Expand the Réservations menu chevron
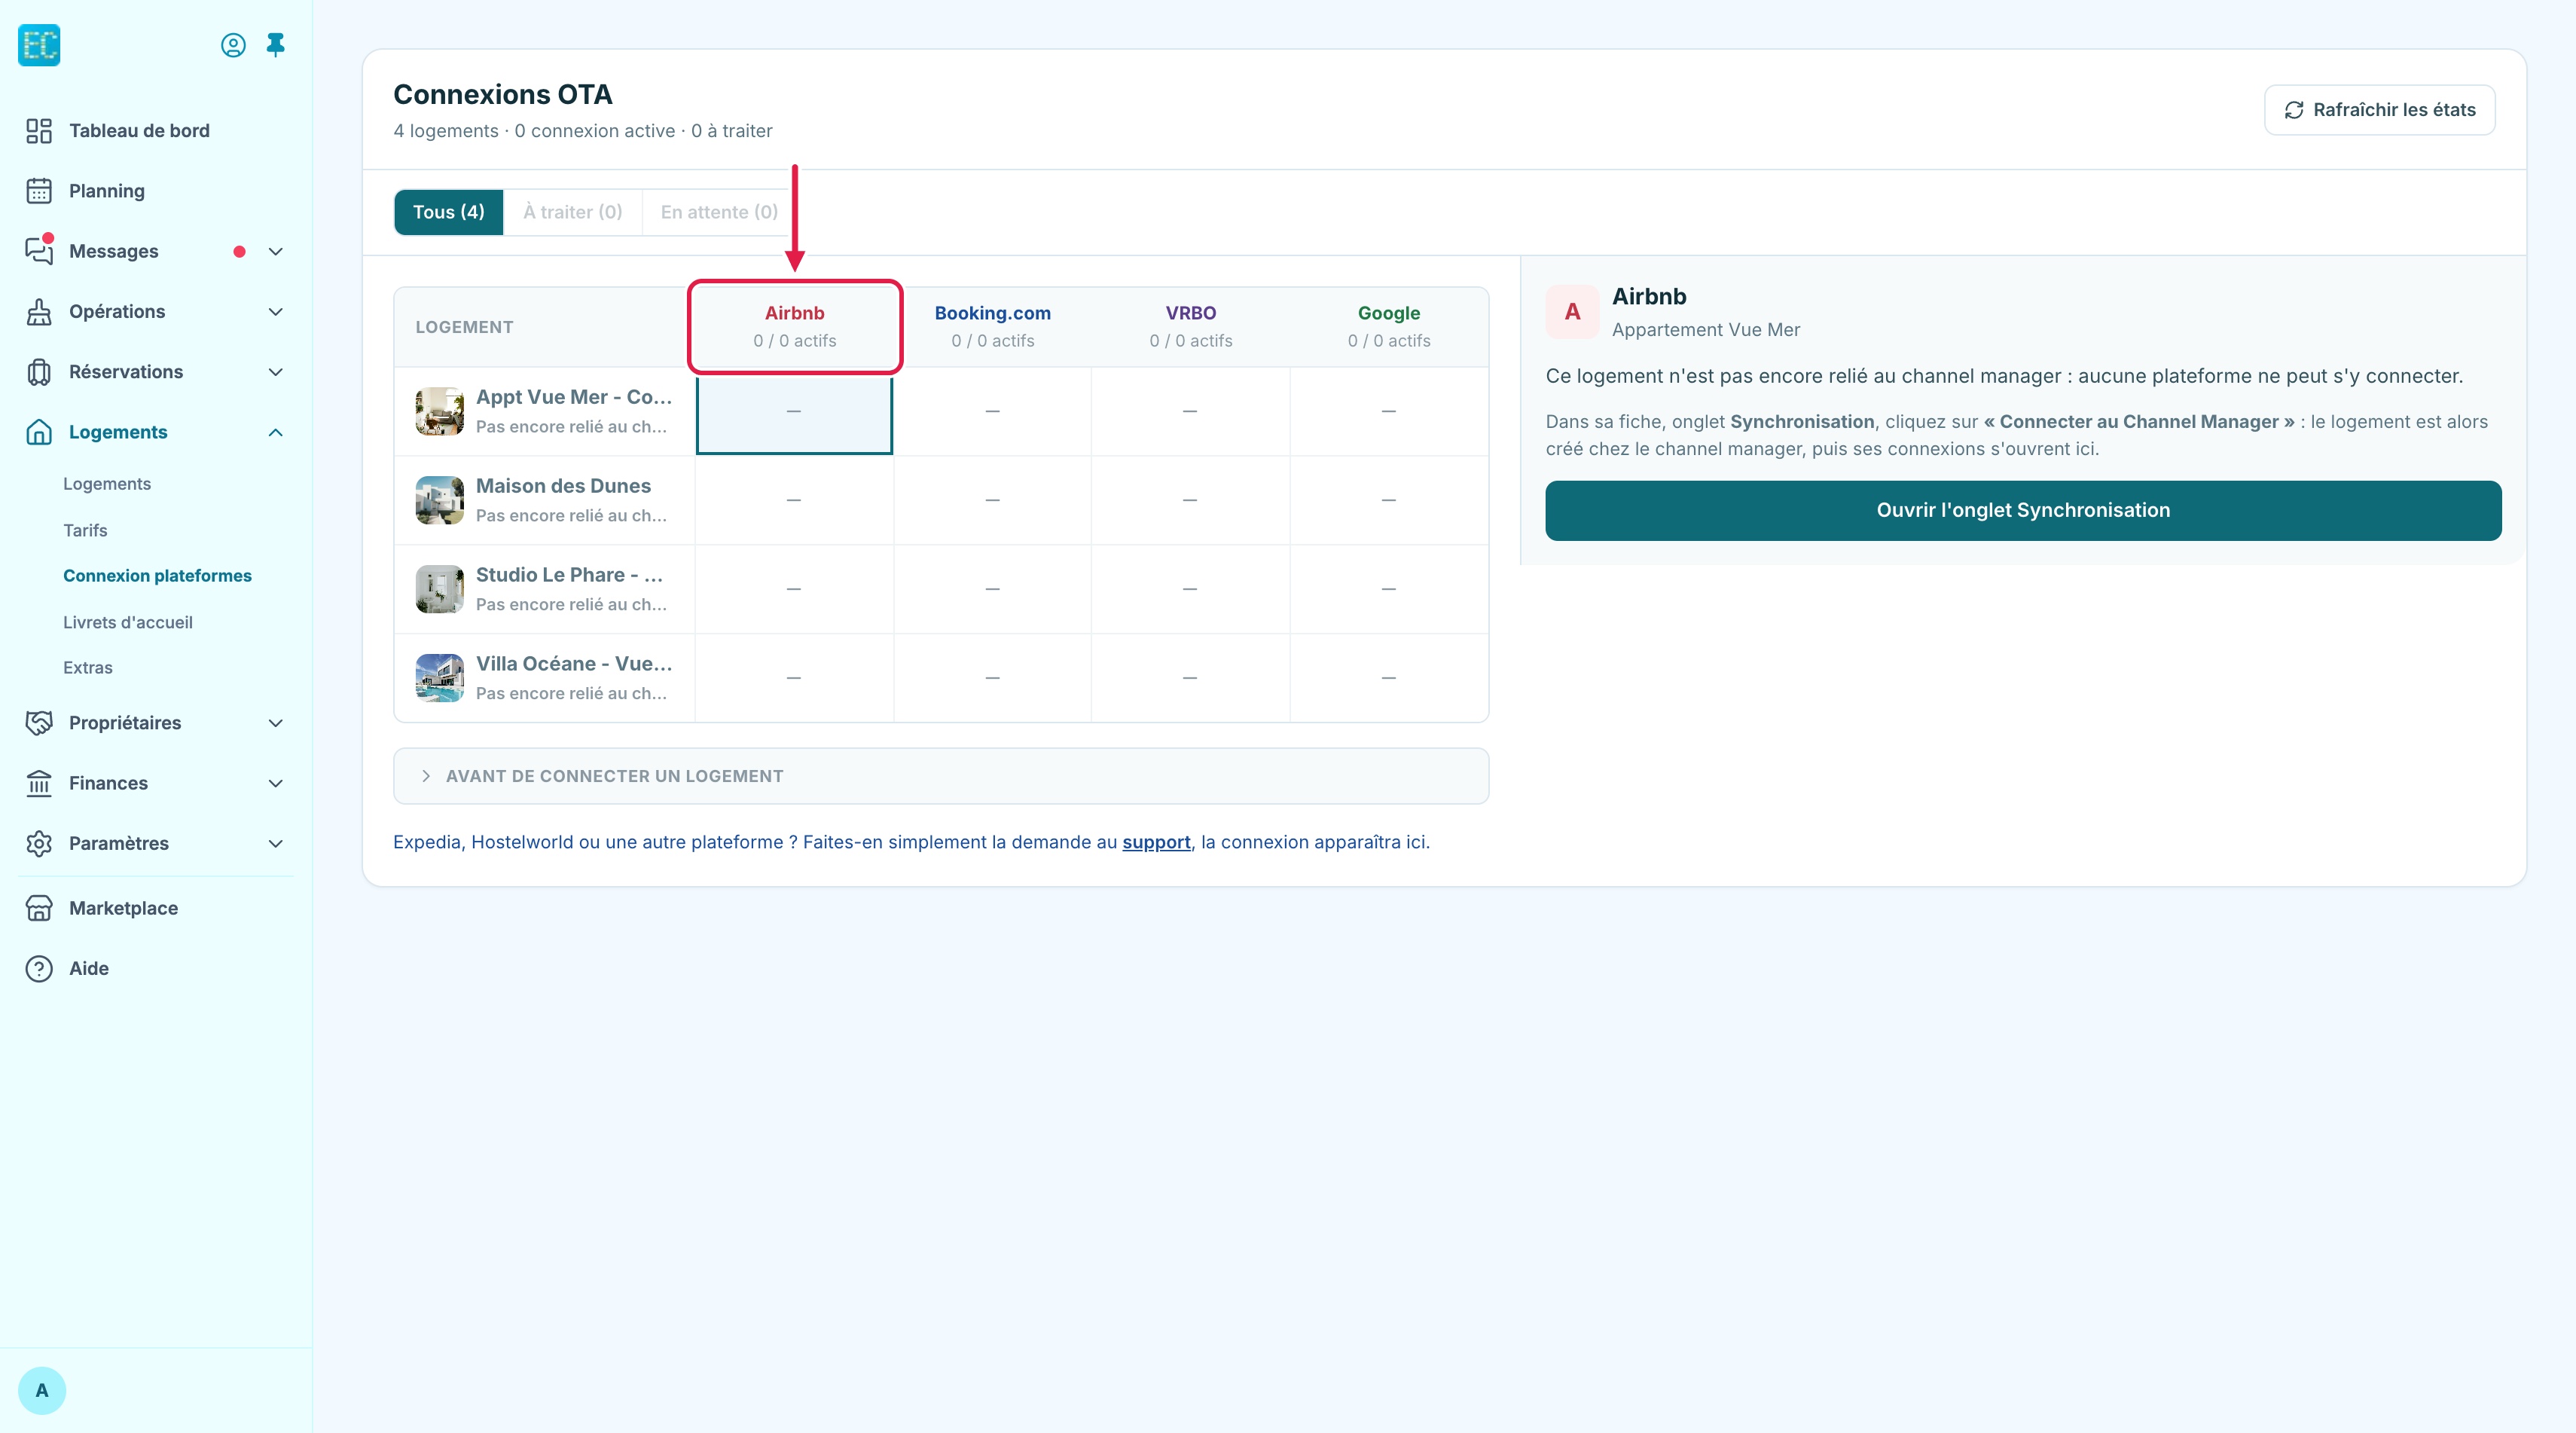This screenshot has height=1433, width=2576. tap(276, 372)
